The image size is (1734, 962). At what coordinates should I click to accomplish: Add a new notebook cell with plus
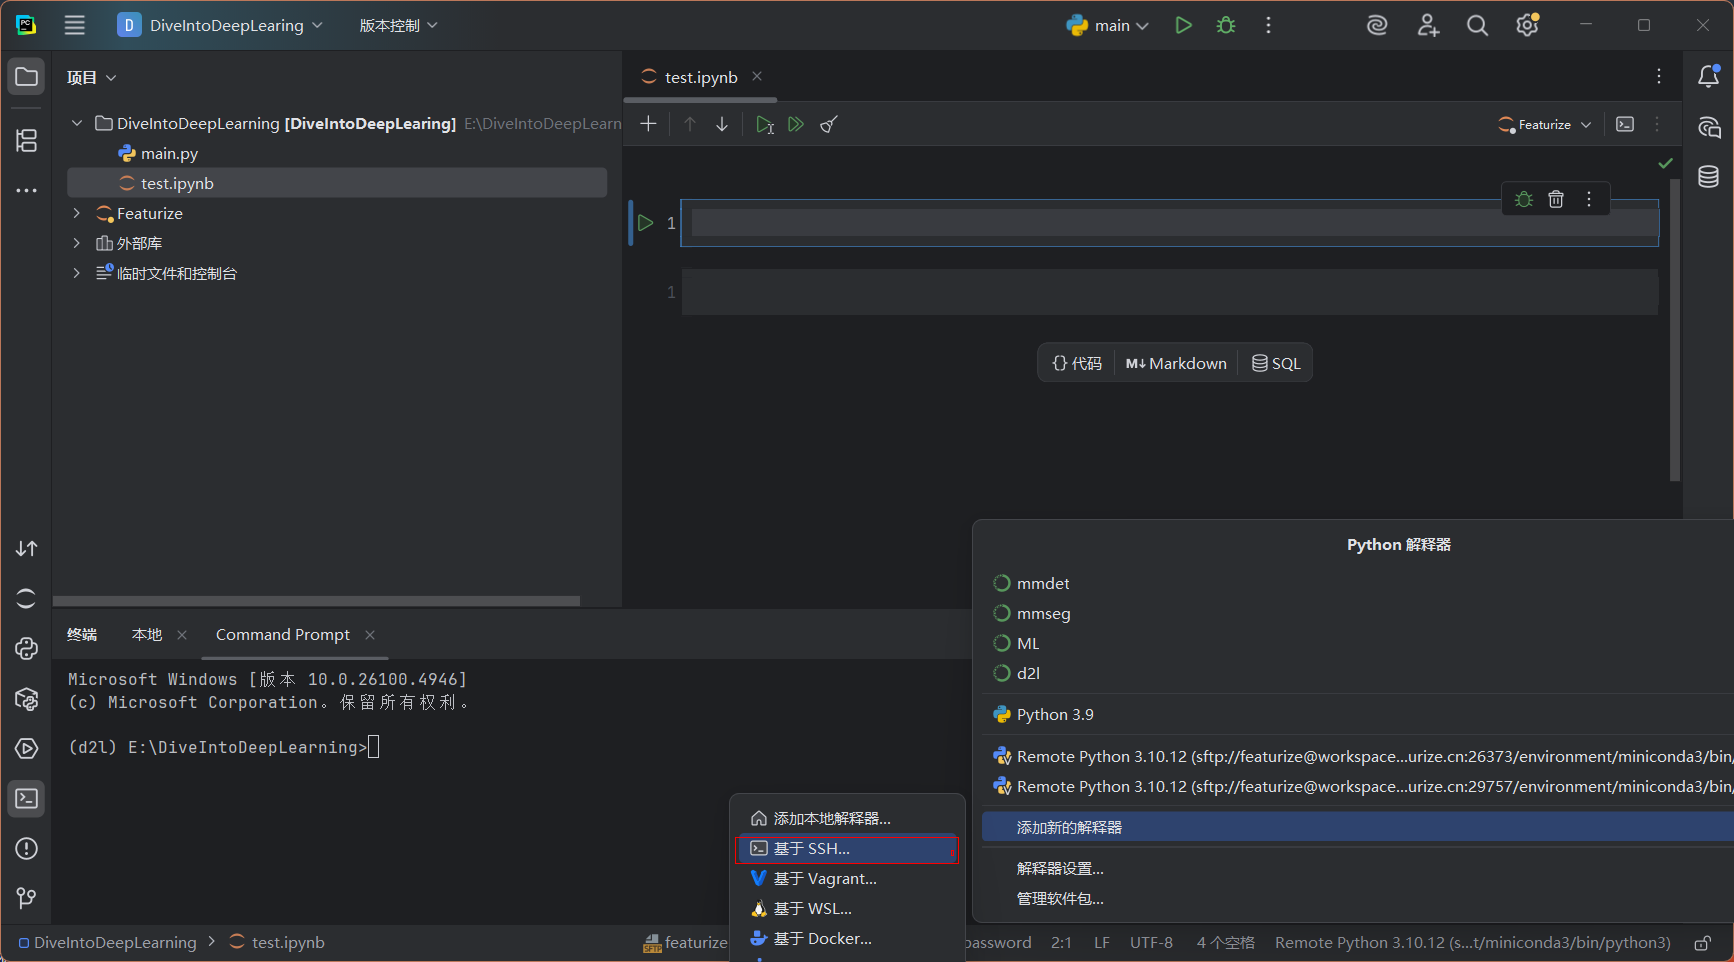(x=648, y=124)
